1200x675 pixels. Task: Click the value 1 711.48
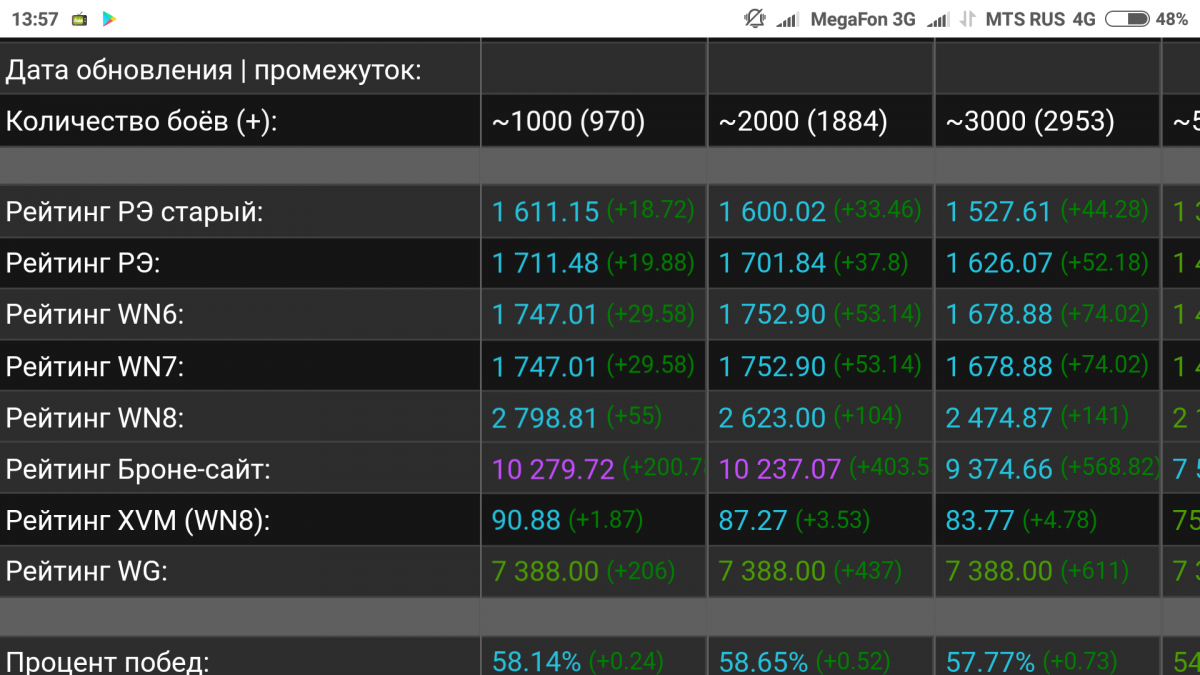coord(545,263)
